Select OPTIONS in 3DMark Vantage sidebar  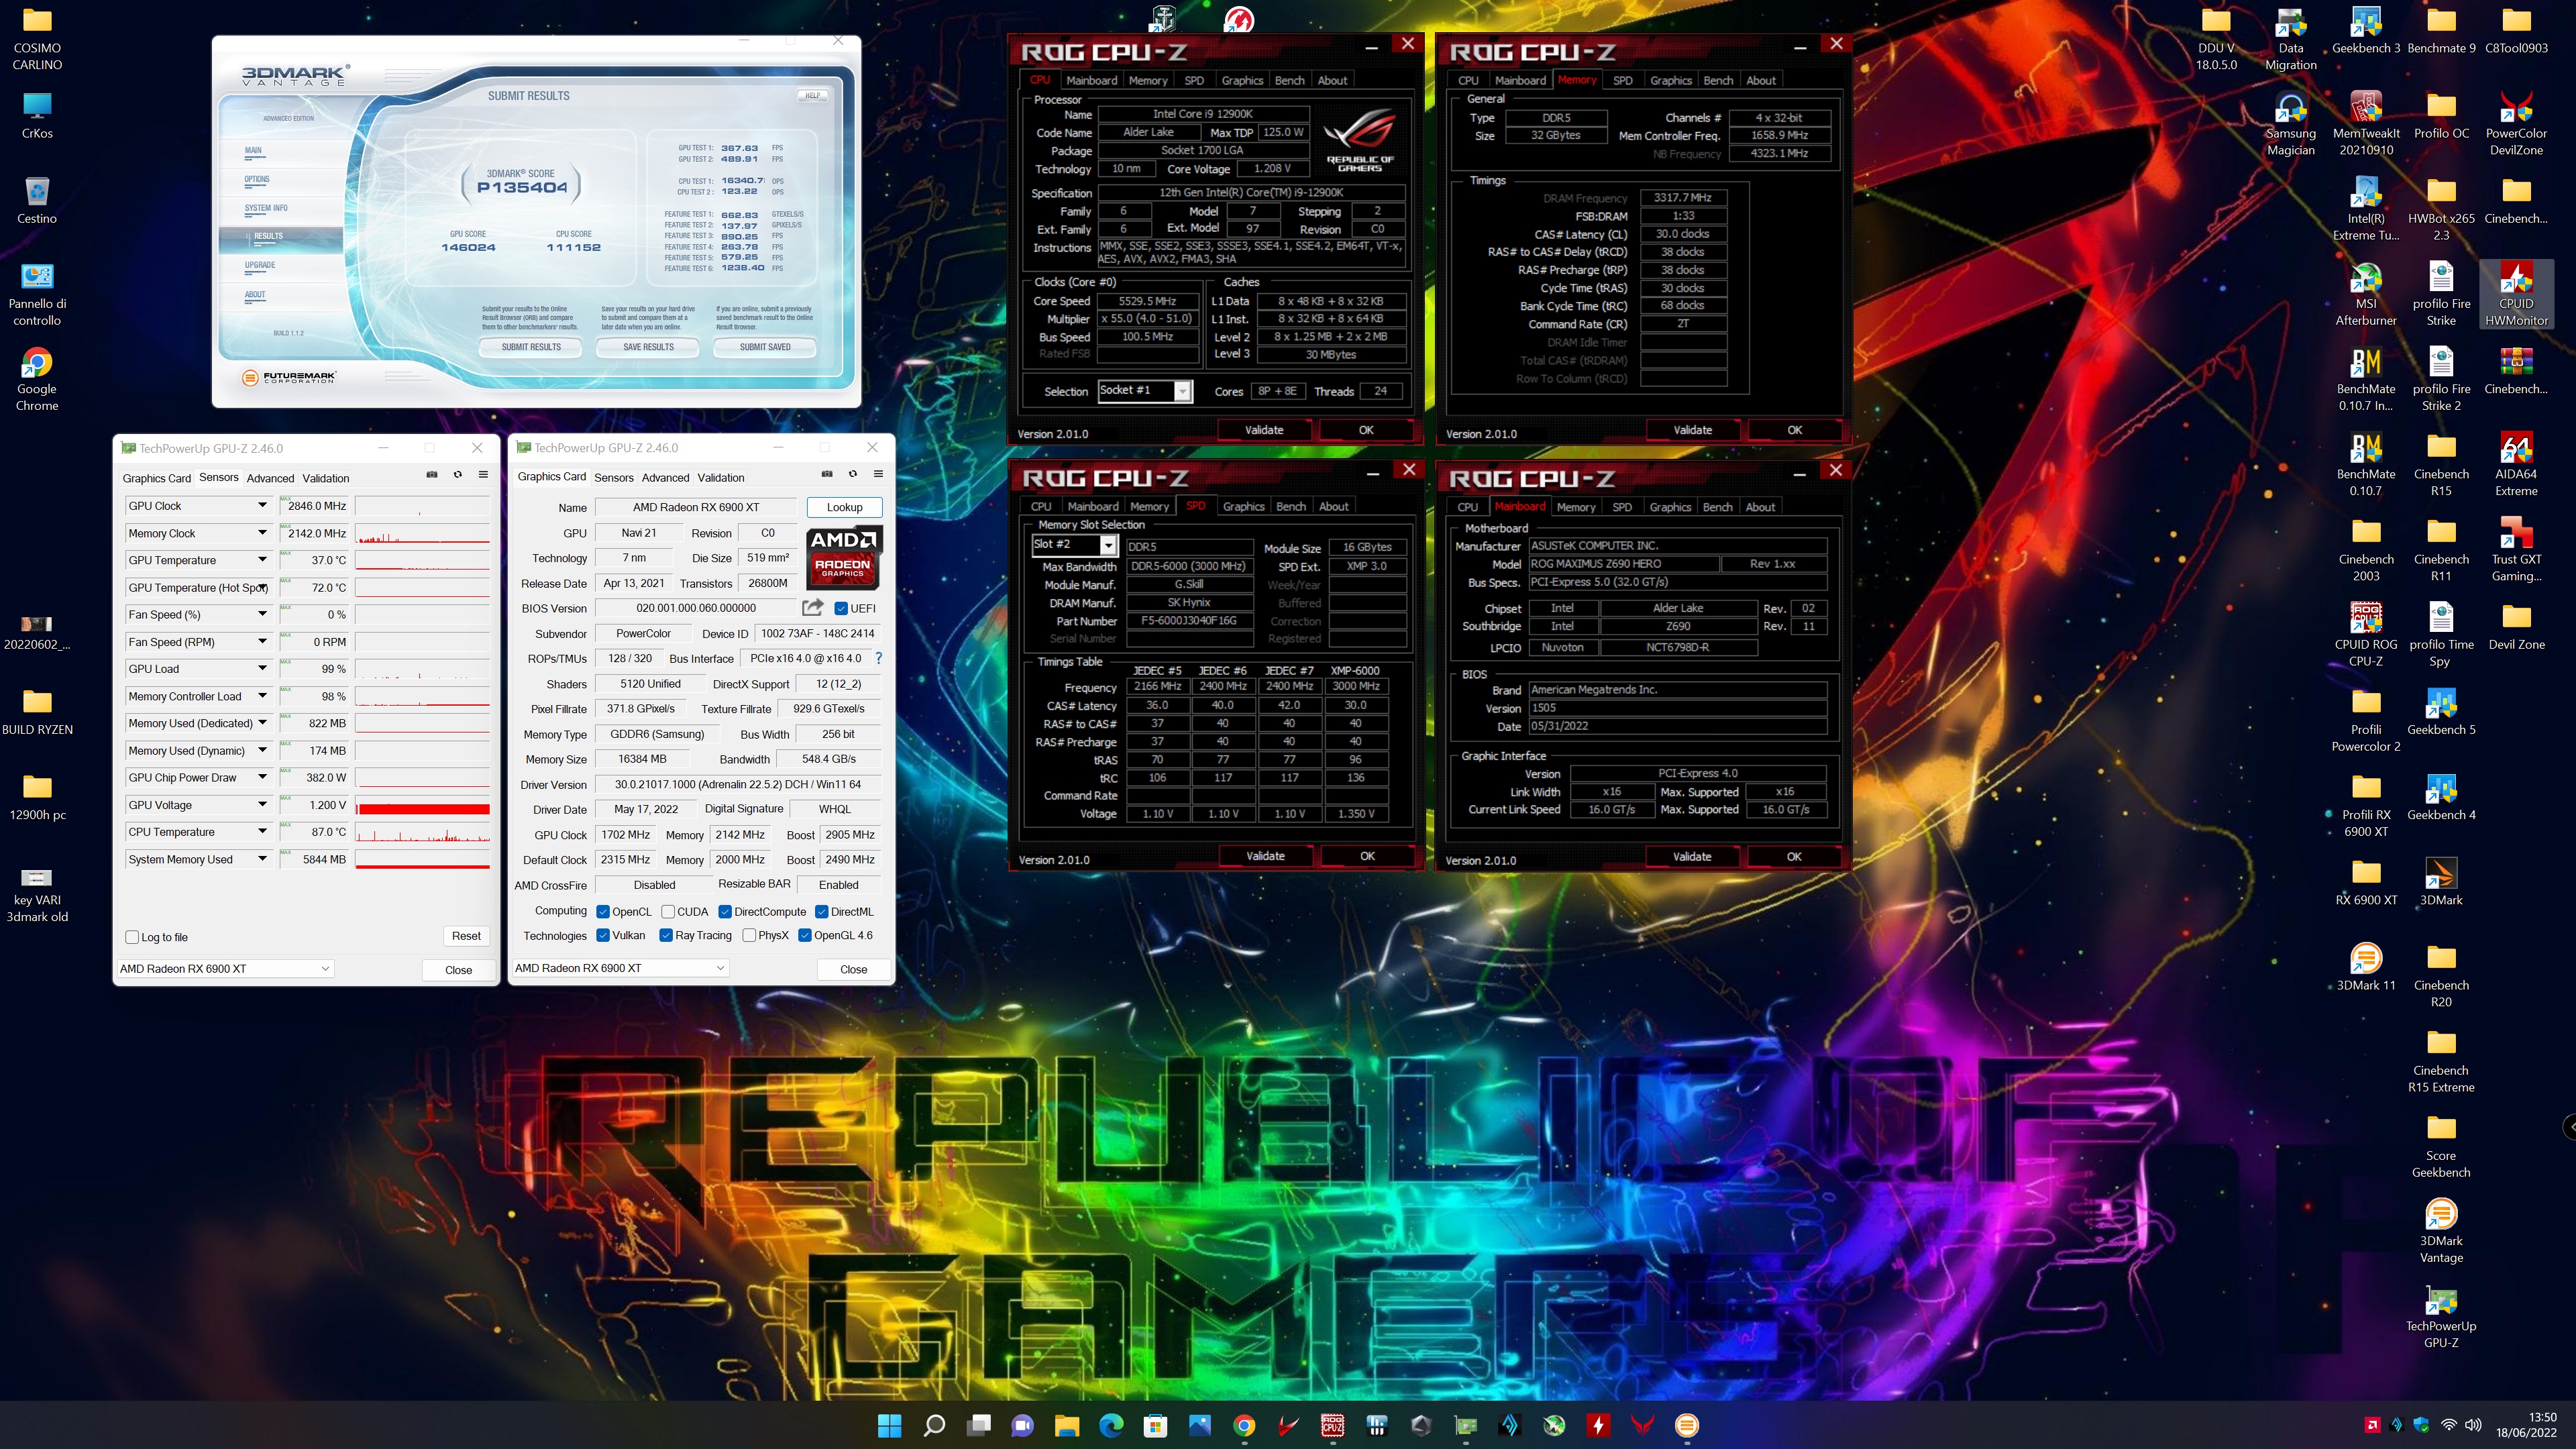[x=257, y=180]
